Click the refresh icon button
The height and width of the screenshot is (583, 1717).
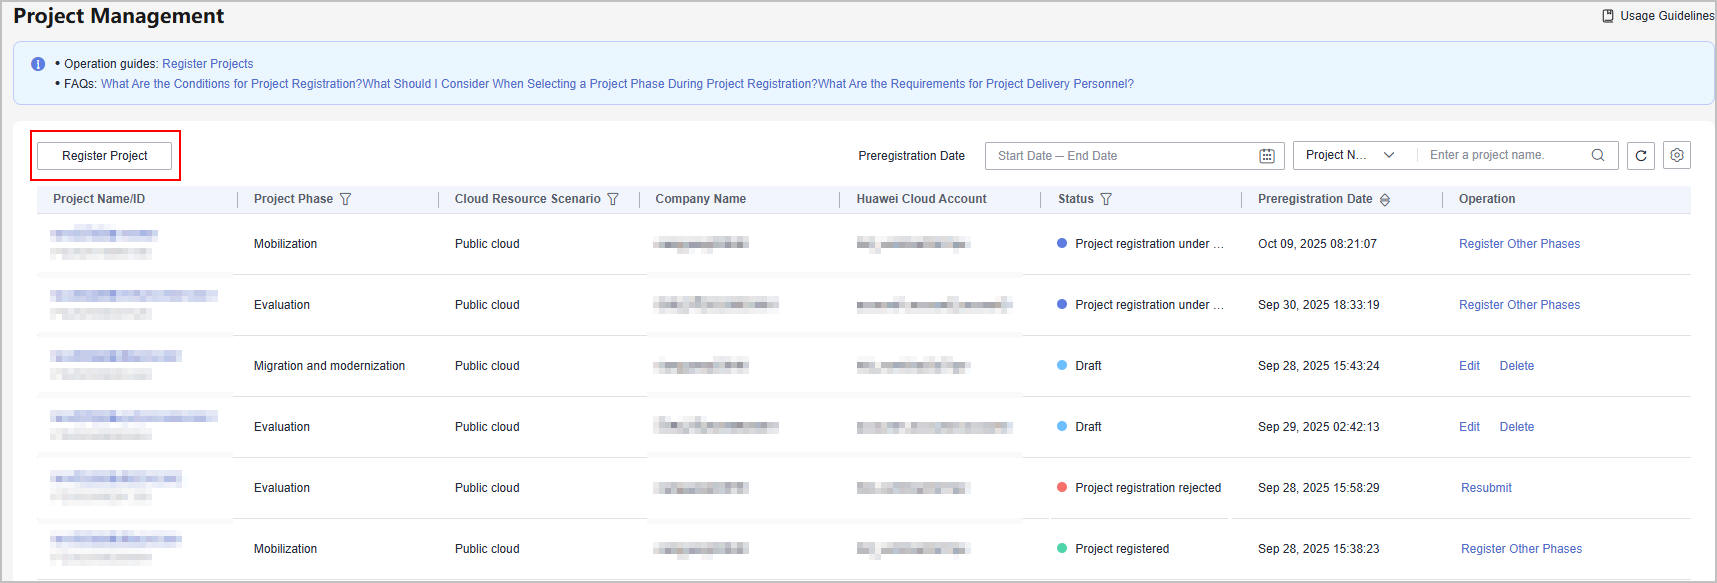(x=1640, y=156)
